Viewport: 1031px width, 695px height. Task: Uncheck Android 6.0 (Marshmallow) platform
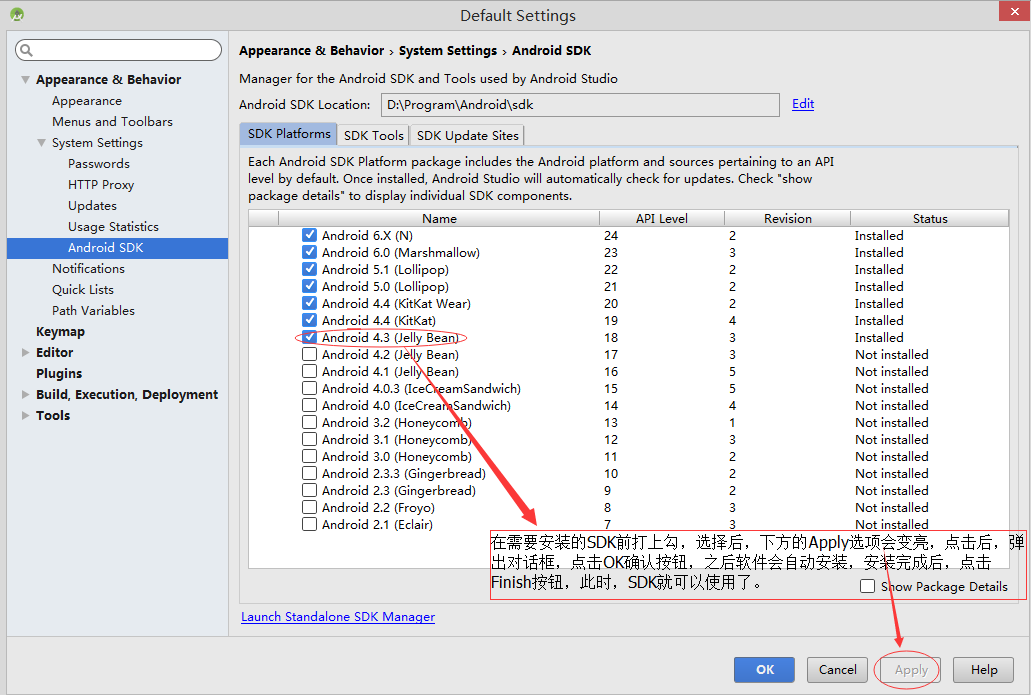[x=309, y=252]
